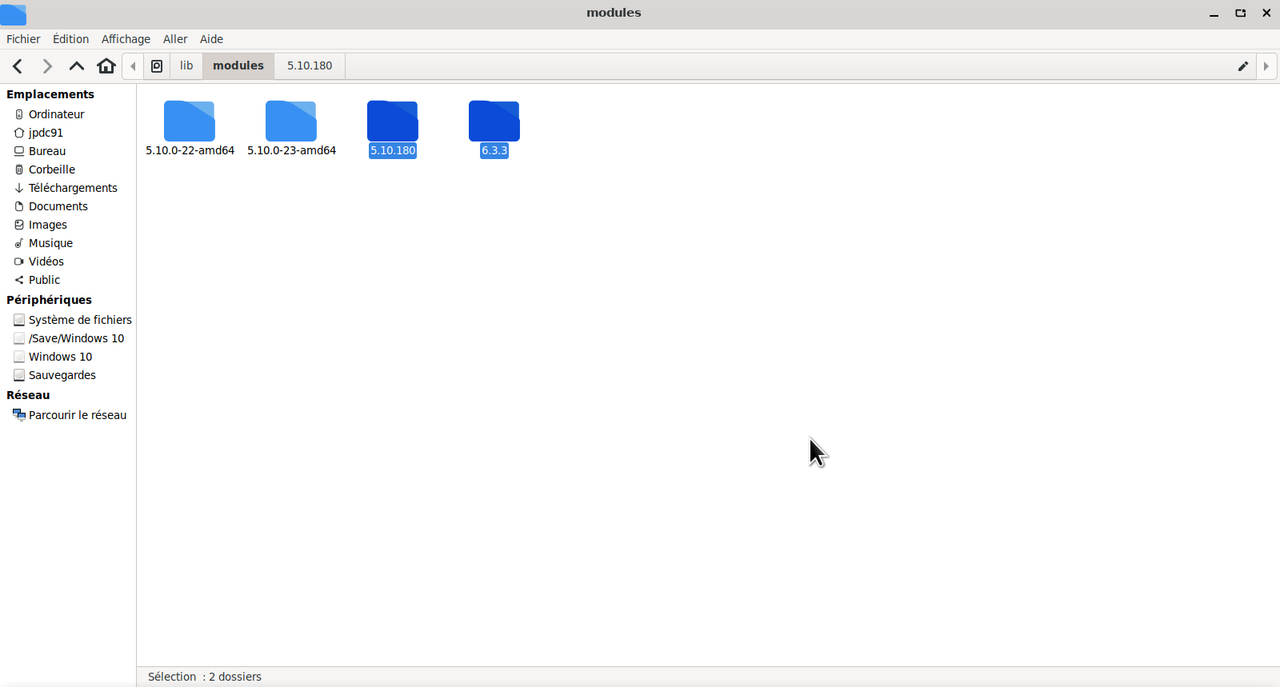Open the Affichage menu
1280x687 pixels.
coord(126,39)
